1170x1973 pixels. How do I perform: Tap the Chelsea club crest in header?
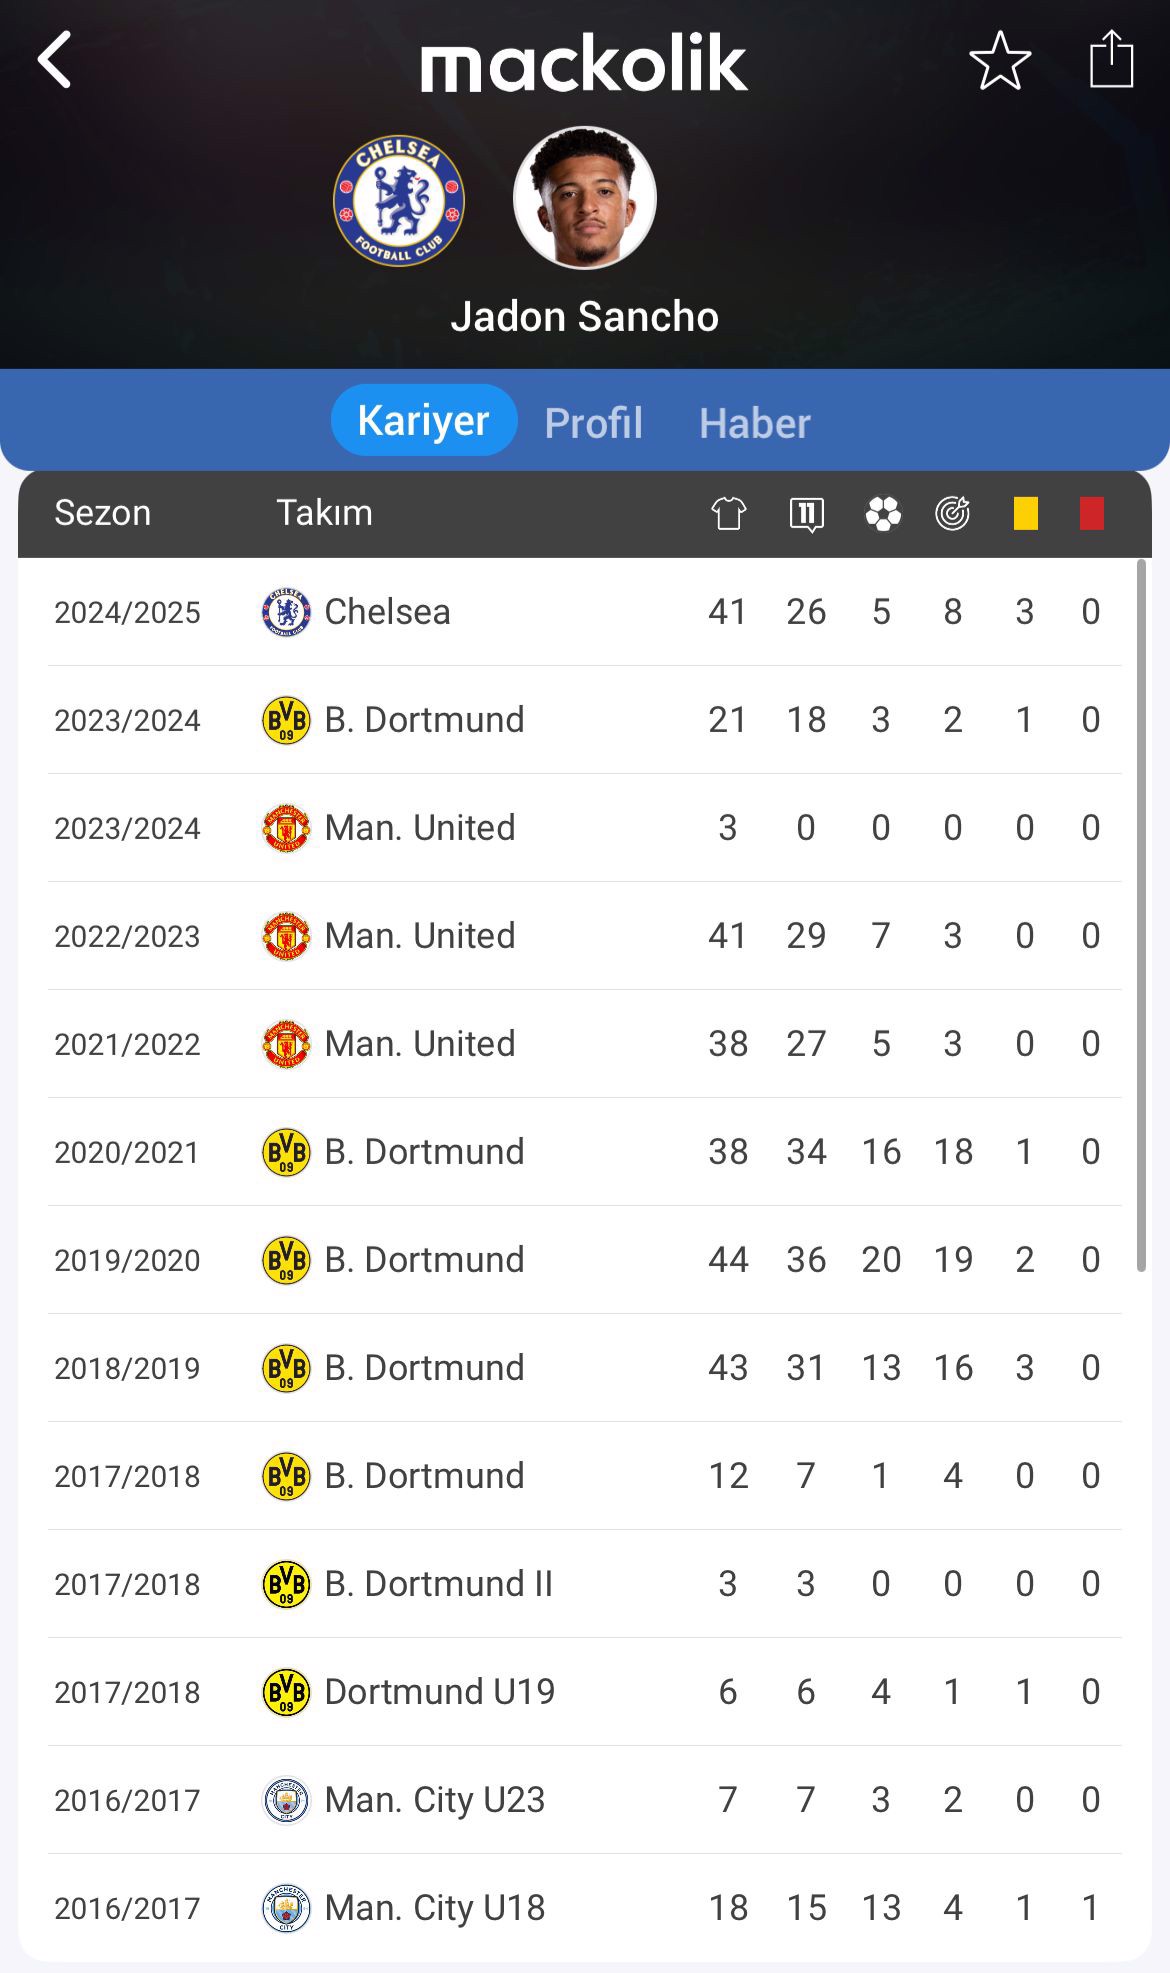(x=399, y=200)
